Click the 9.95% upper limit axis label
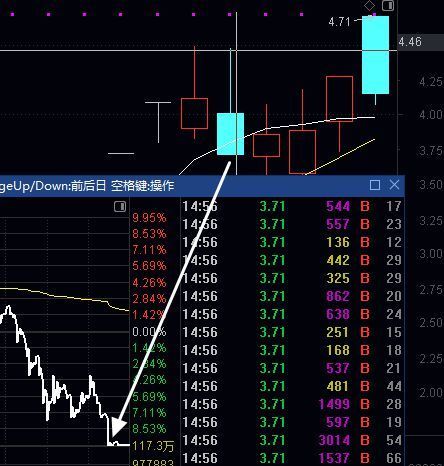Image resolution: width=444 pixels, height=466 pixels. click(149, 218)
